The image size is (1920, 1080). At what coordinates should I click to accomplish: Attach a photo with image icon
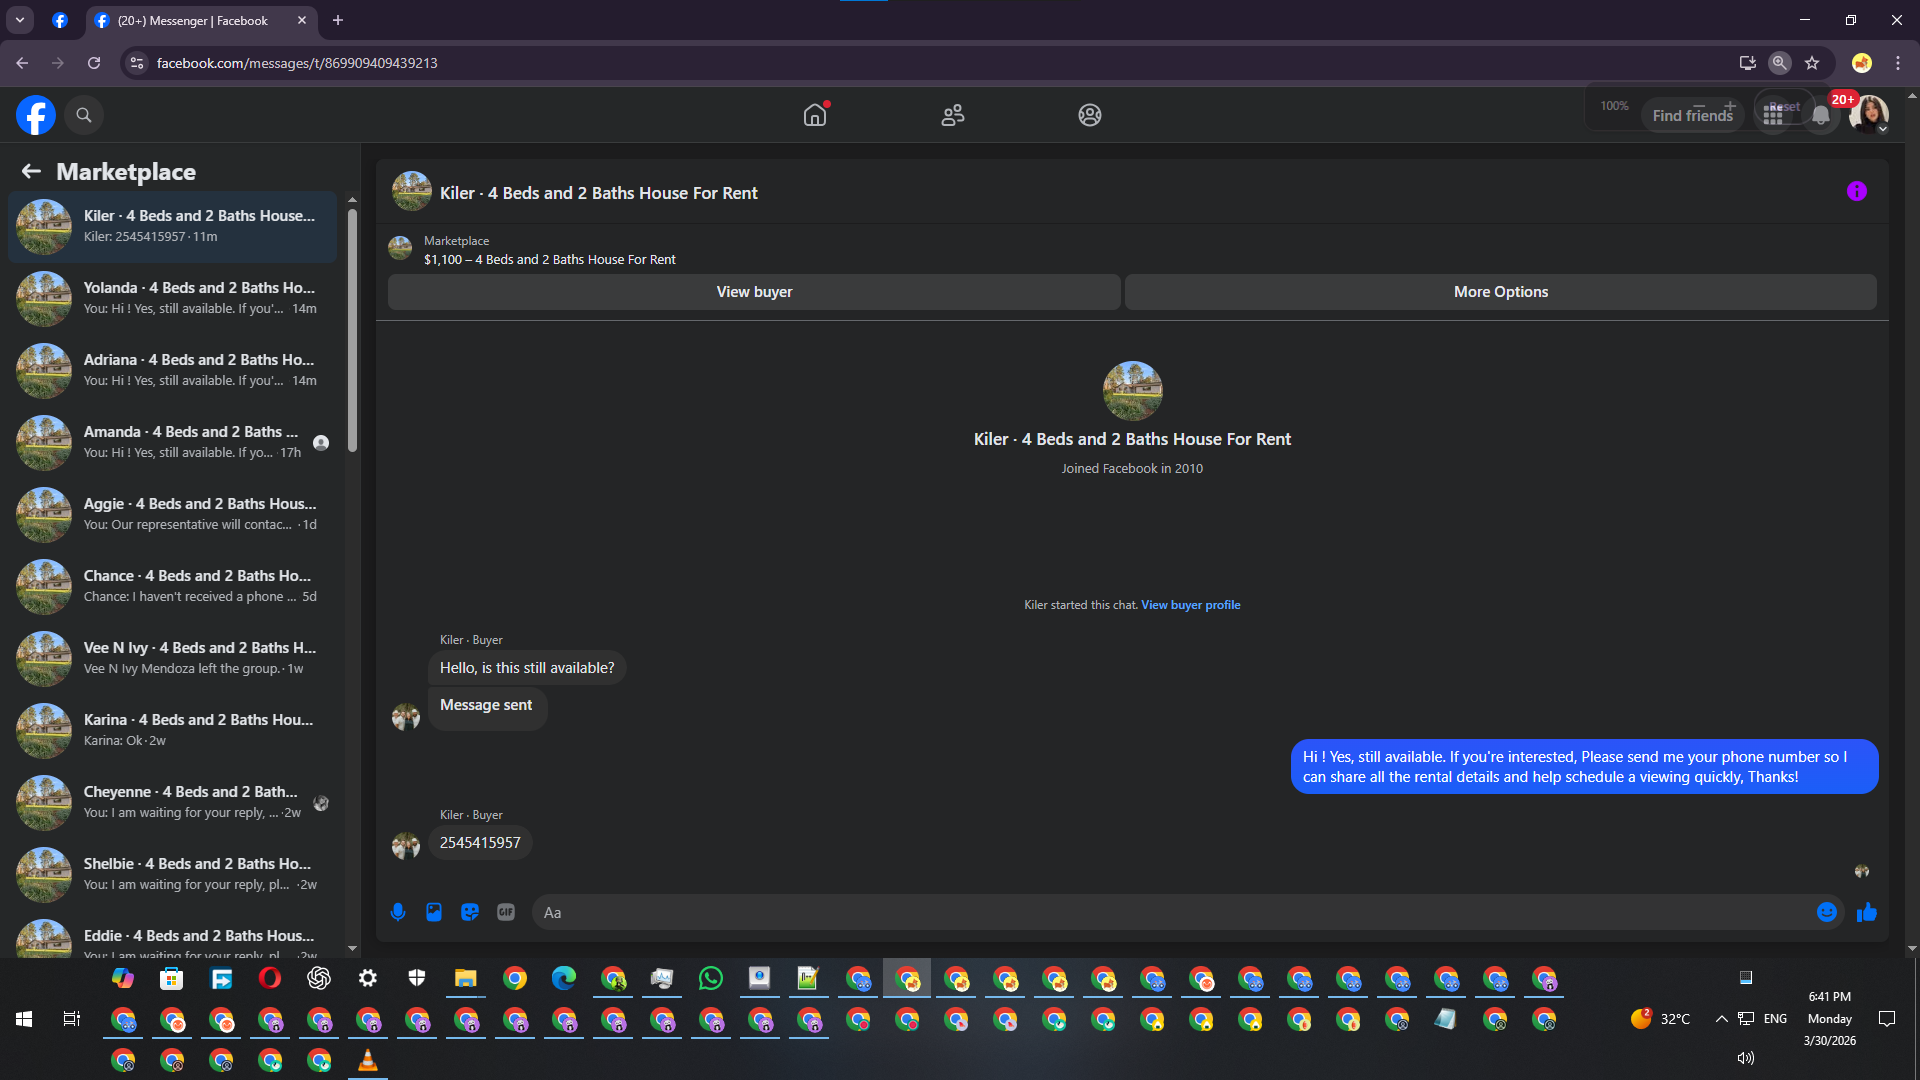[434, 912]
